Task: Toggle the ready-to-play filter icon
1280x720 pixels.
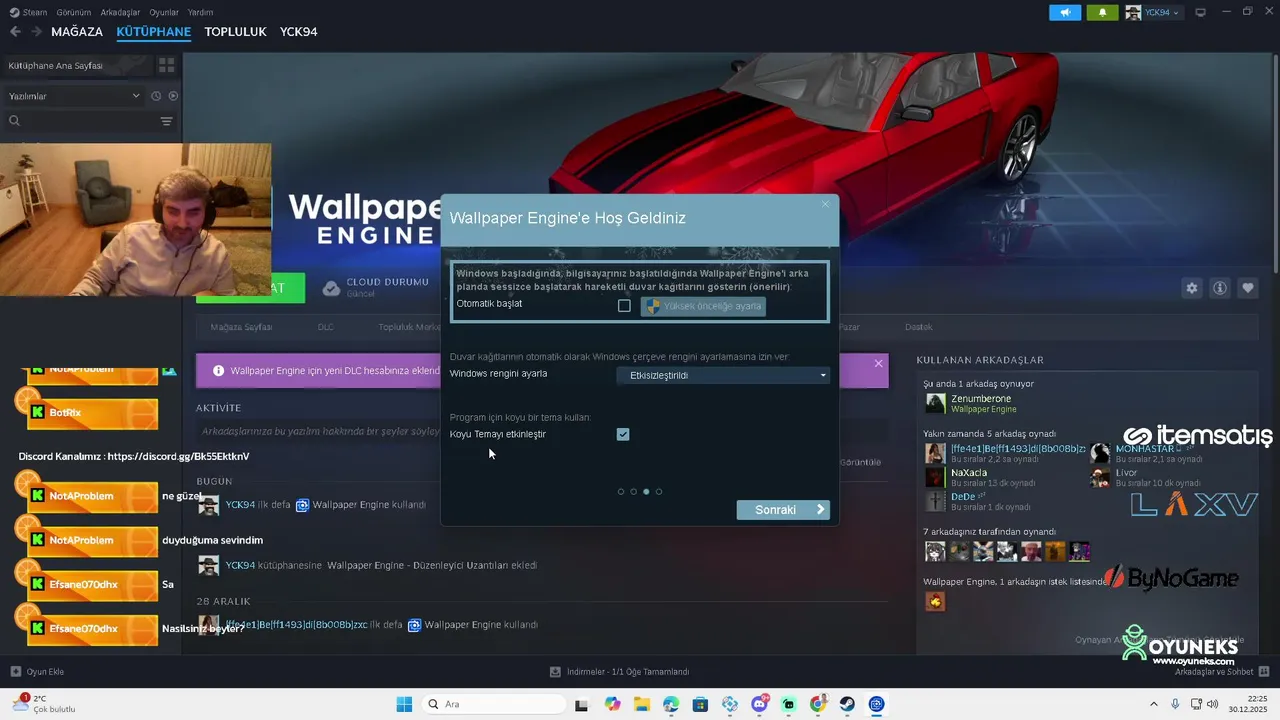Action: (173, 96)
